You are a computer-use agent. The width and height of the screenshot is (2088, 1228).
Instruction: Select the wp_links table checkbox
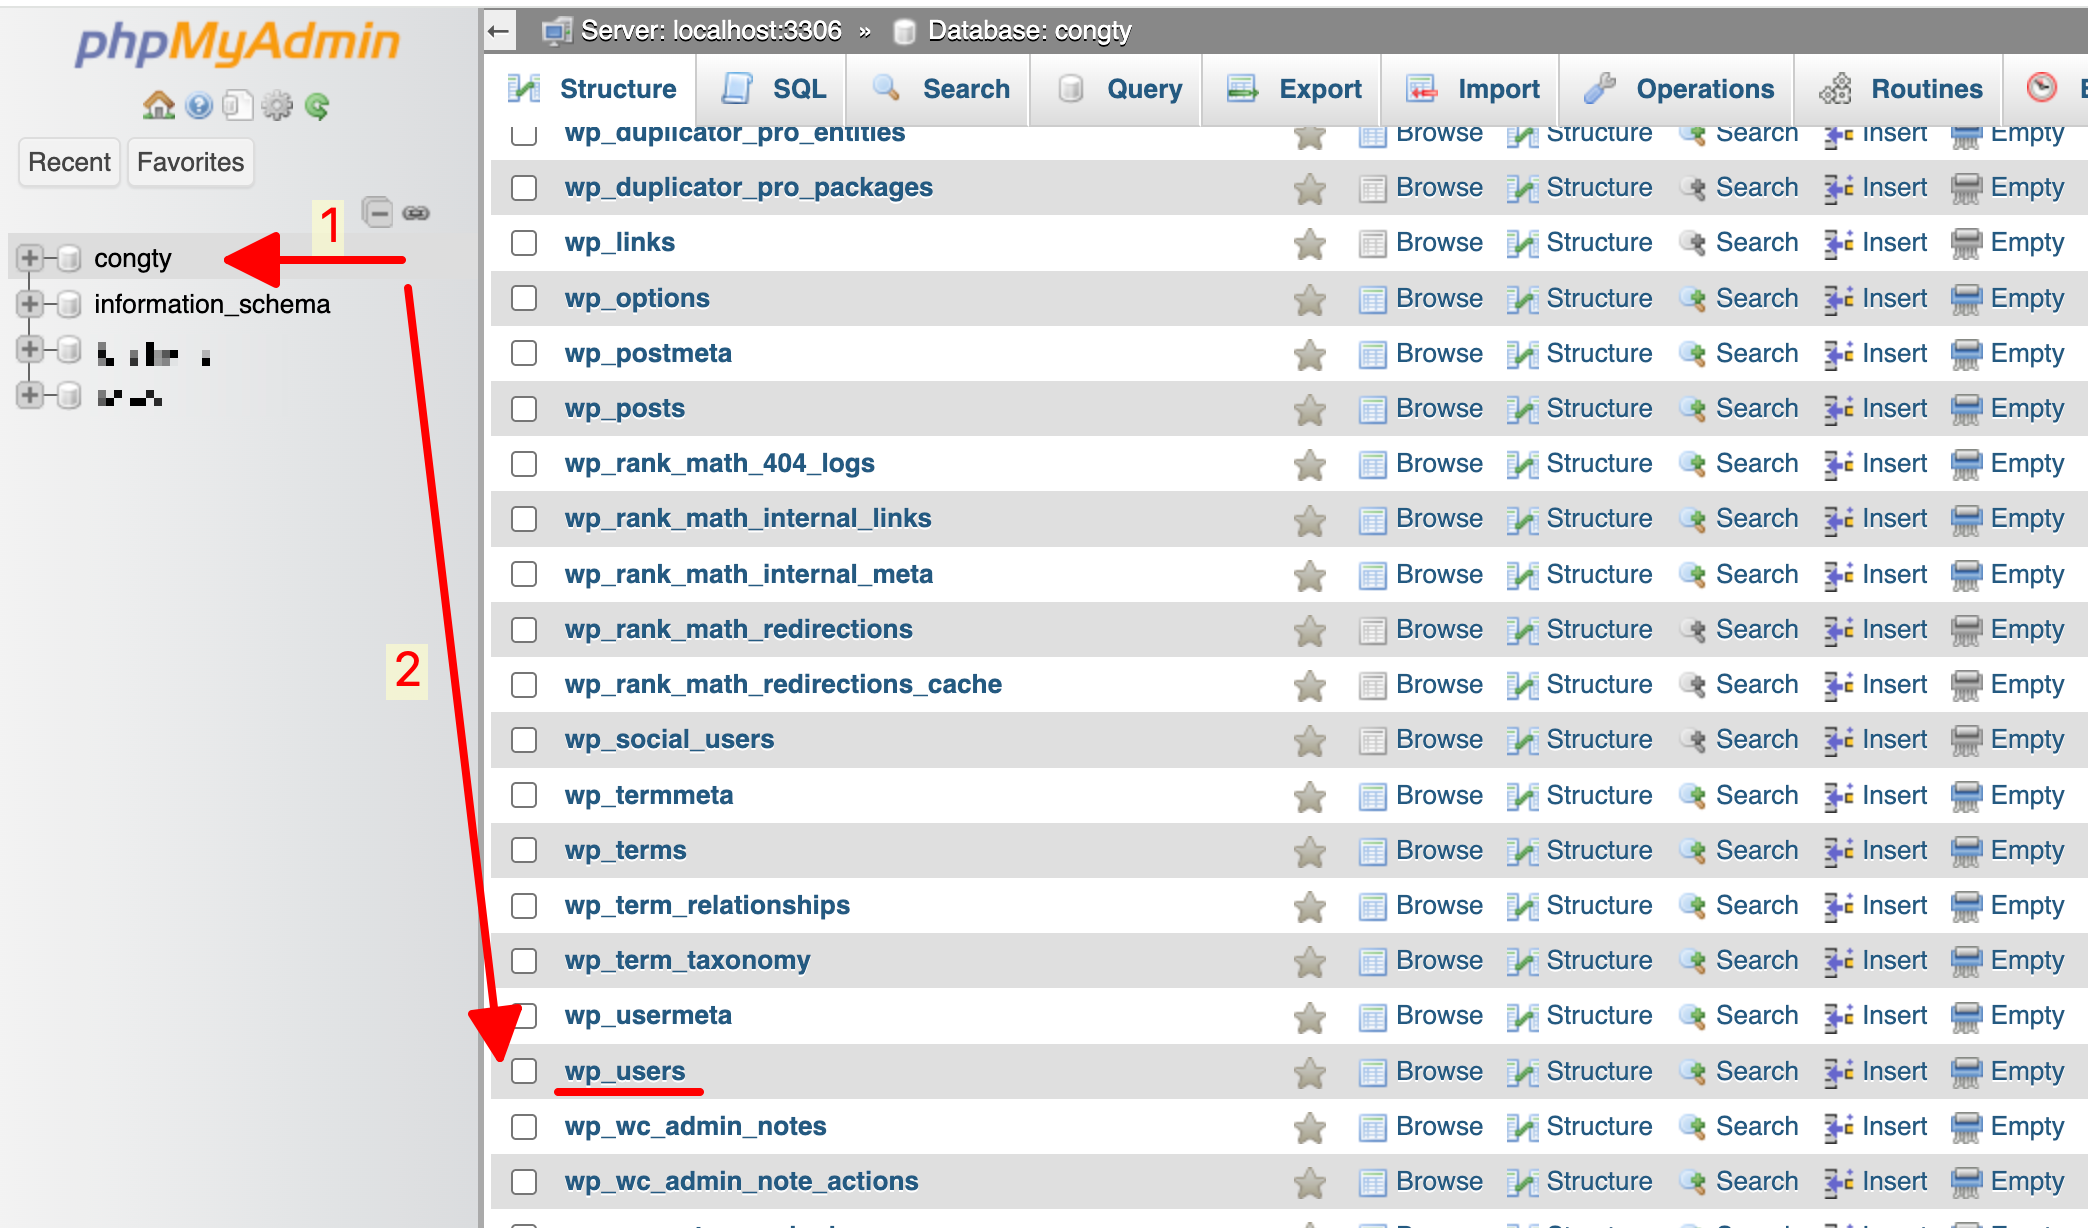point(524,243)
